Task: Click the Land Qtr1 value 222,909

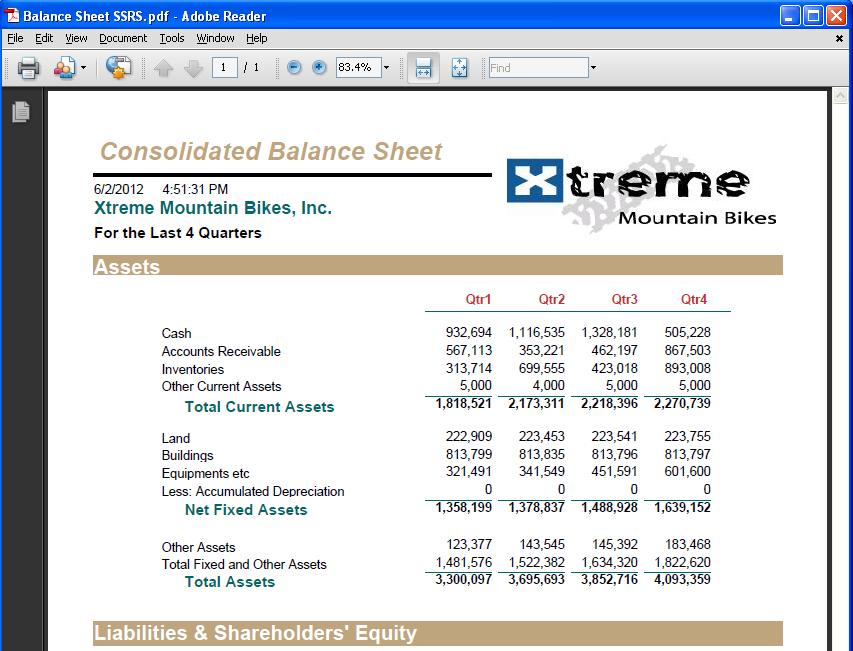Action: (x=469, y=436)
